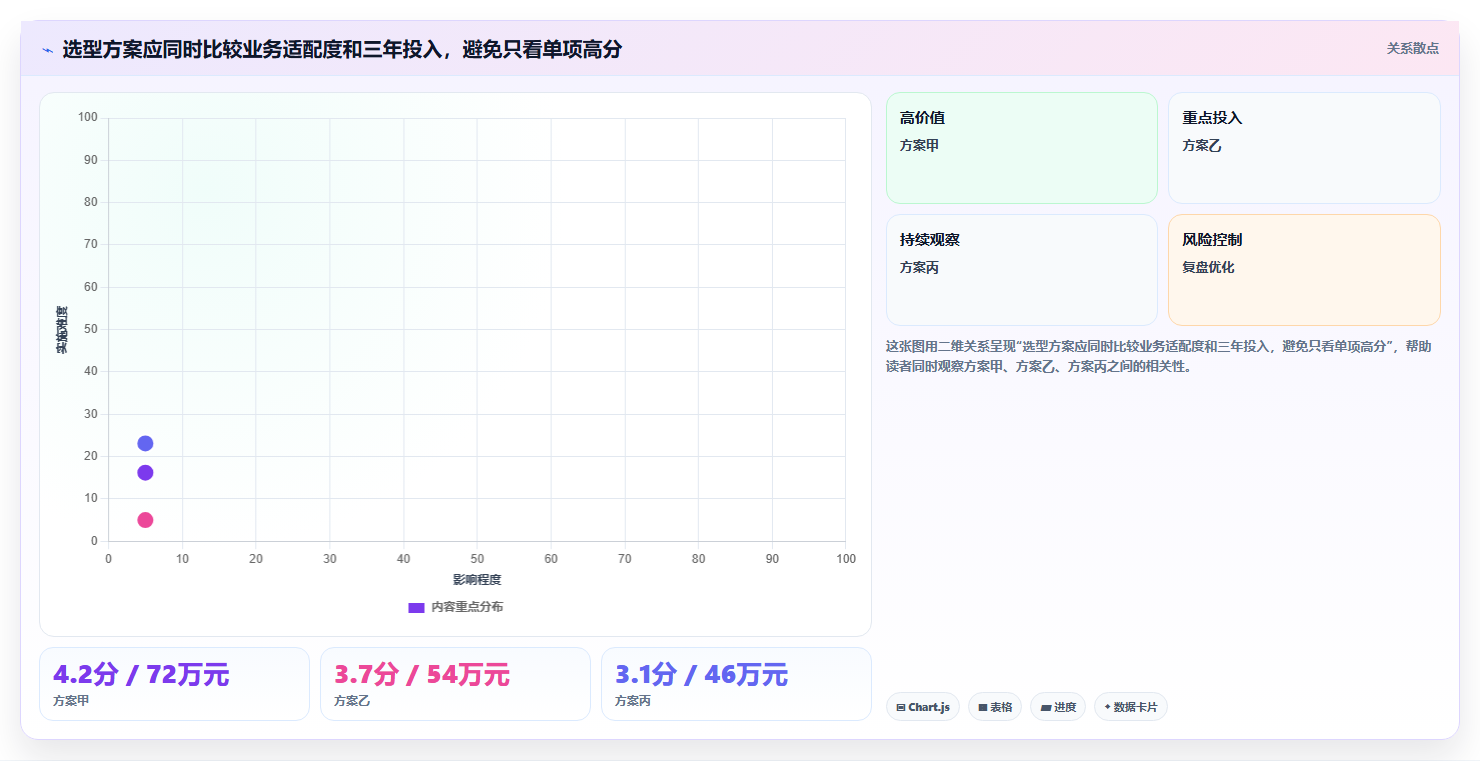Viewport: 1480px width, 761px height.
Task: Select the blue scatter point near 23
Action: tap(145, 443)
